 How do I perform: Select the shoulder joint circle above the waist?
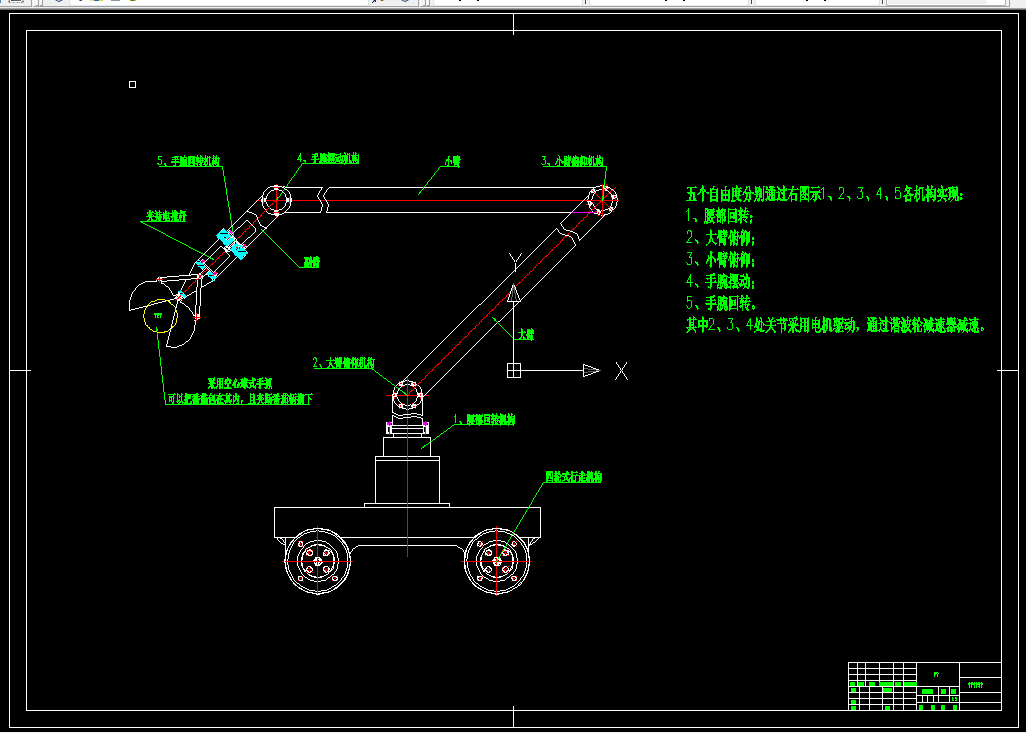coord(409,395)
